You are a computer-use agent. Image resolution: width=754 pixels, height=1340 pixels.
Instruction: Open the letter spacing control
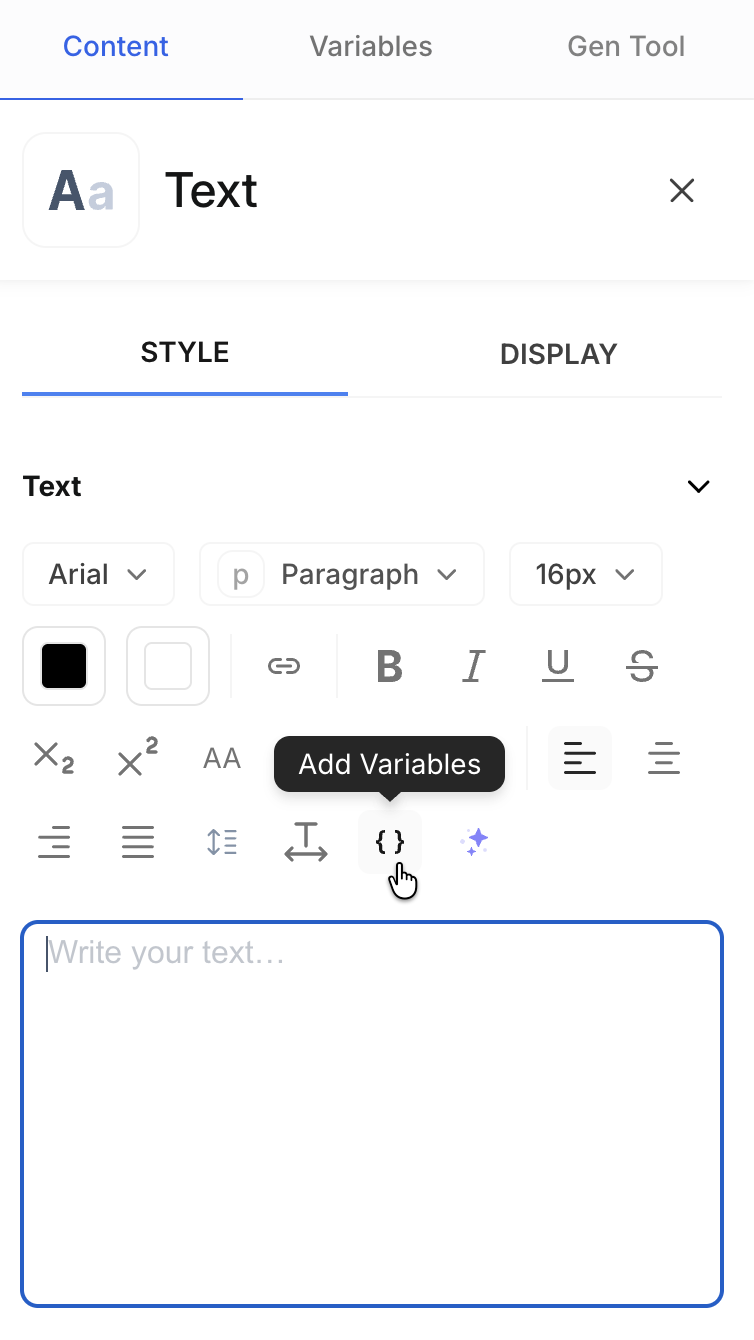click(305, 842)
